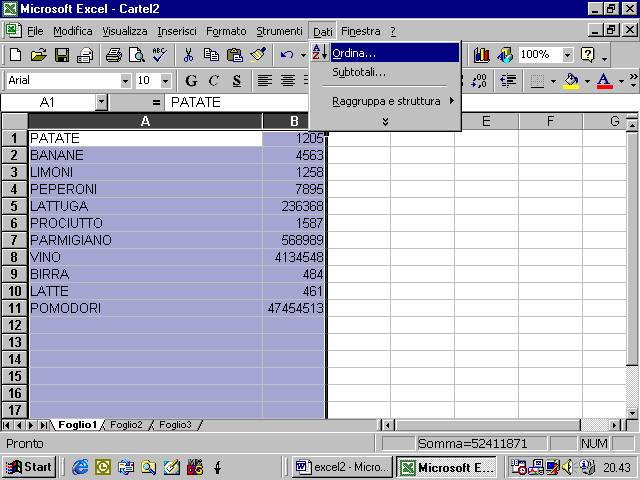This screenshot has width=640, height=480.
Task: Click cell containing PARMIGIANO
Action: click(145, 240)
